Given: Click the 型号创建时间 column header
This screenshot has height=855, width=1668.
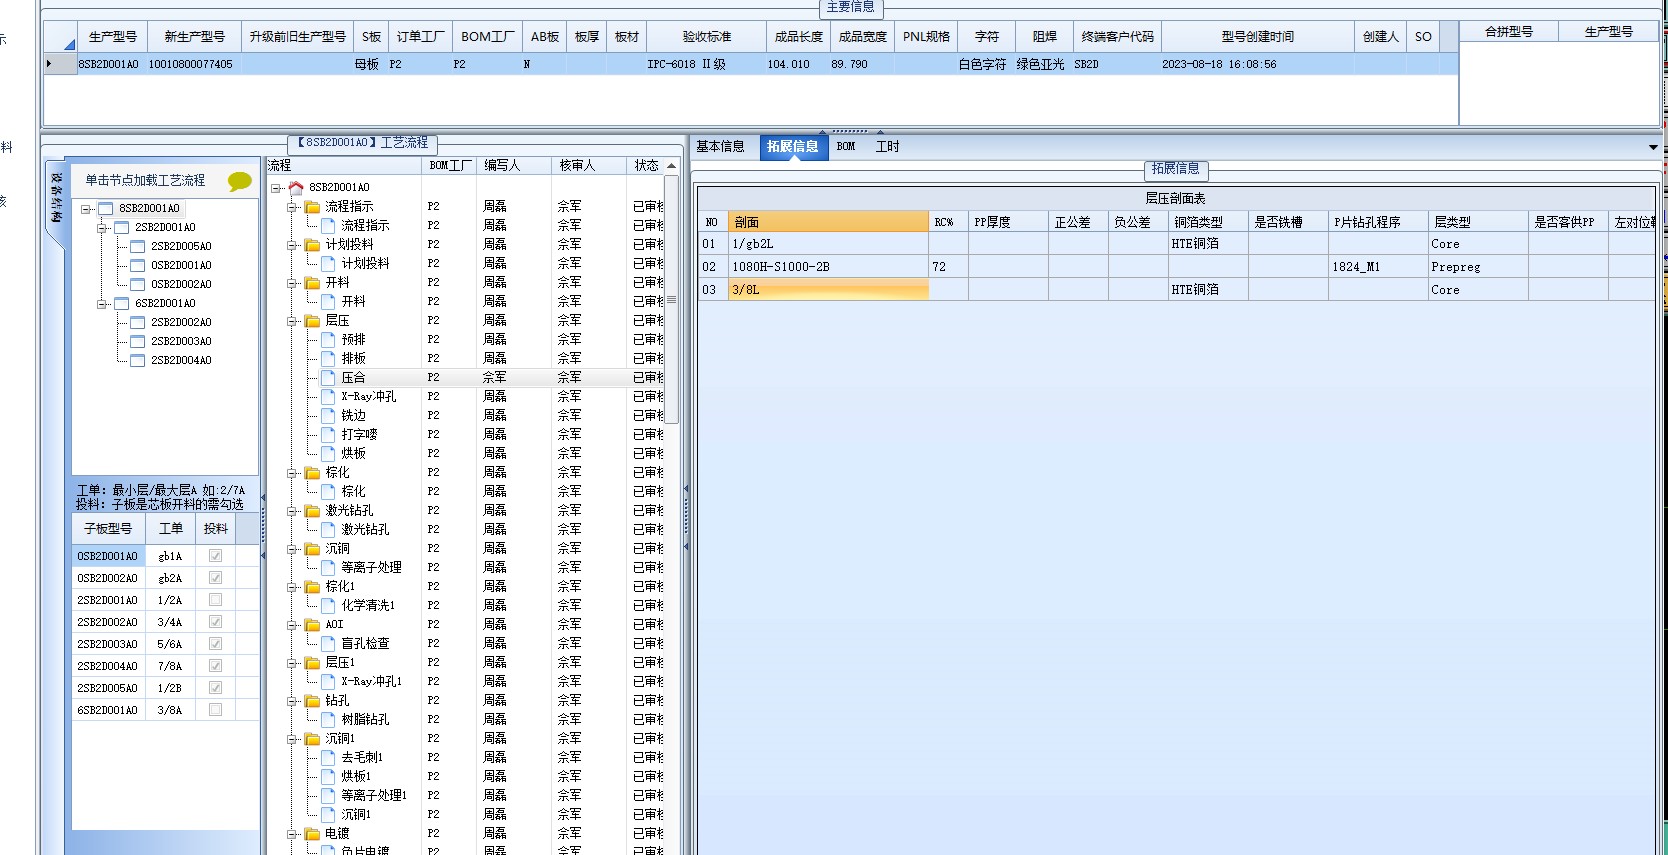Looking at the screenshot, I should coord(1257,37).
